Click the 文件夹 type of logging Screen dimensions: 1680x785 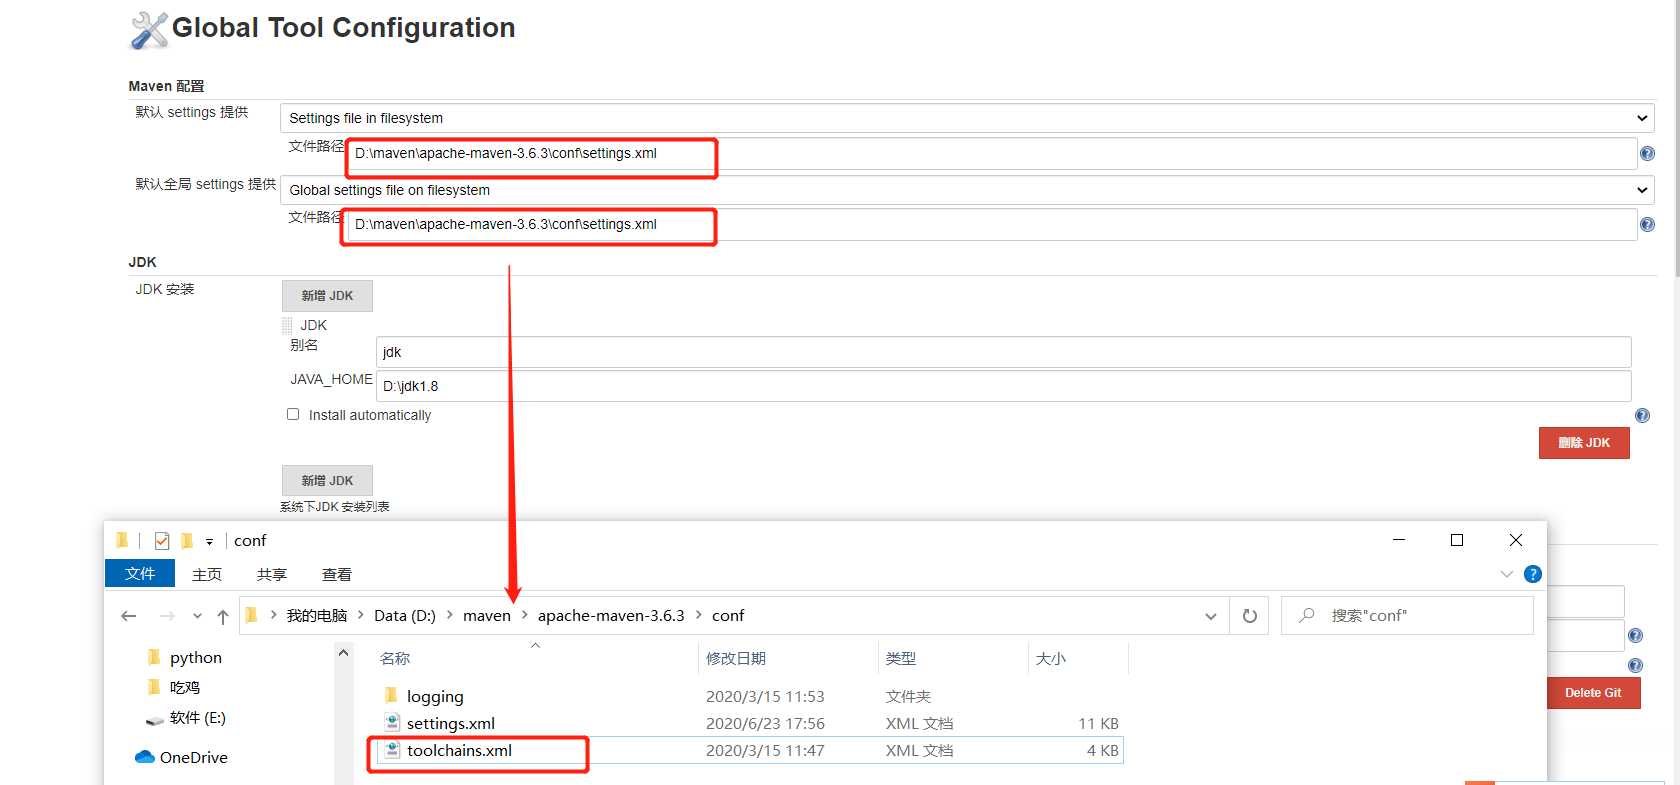(x=908, y=697)
